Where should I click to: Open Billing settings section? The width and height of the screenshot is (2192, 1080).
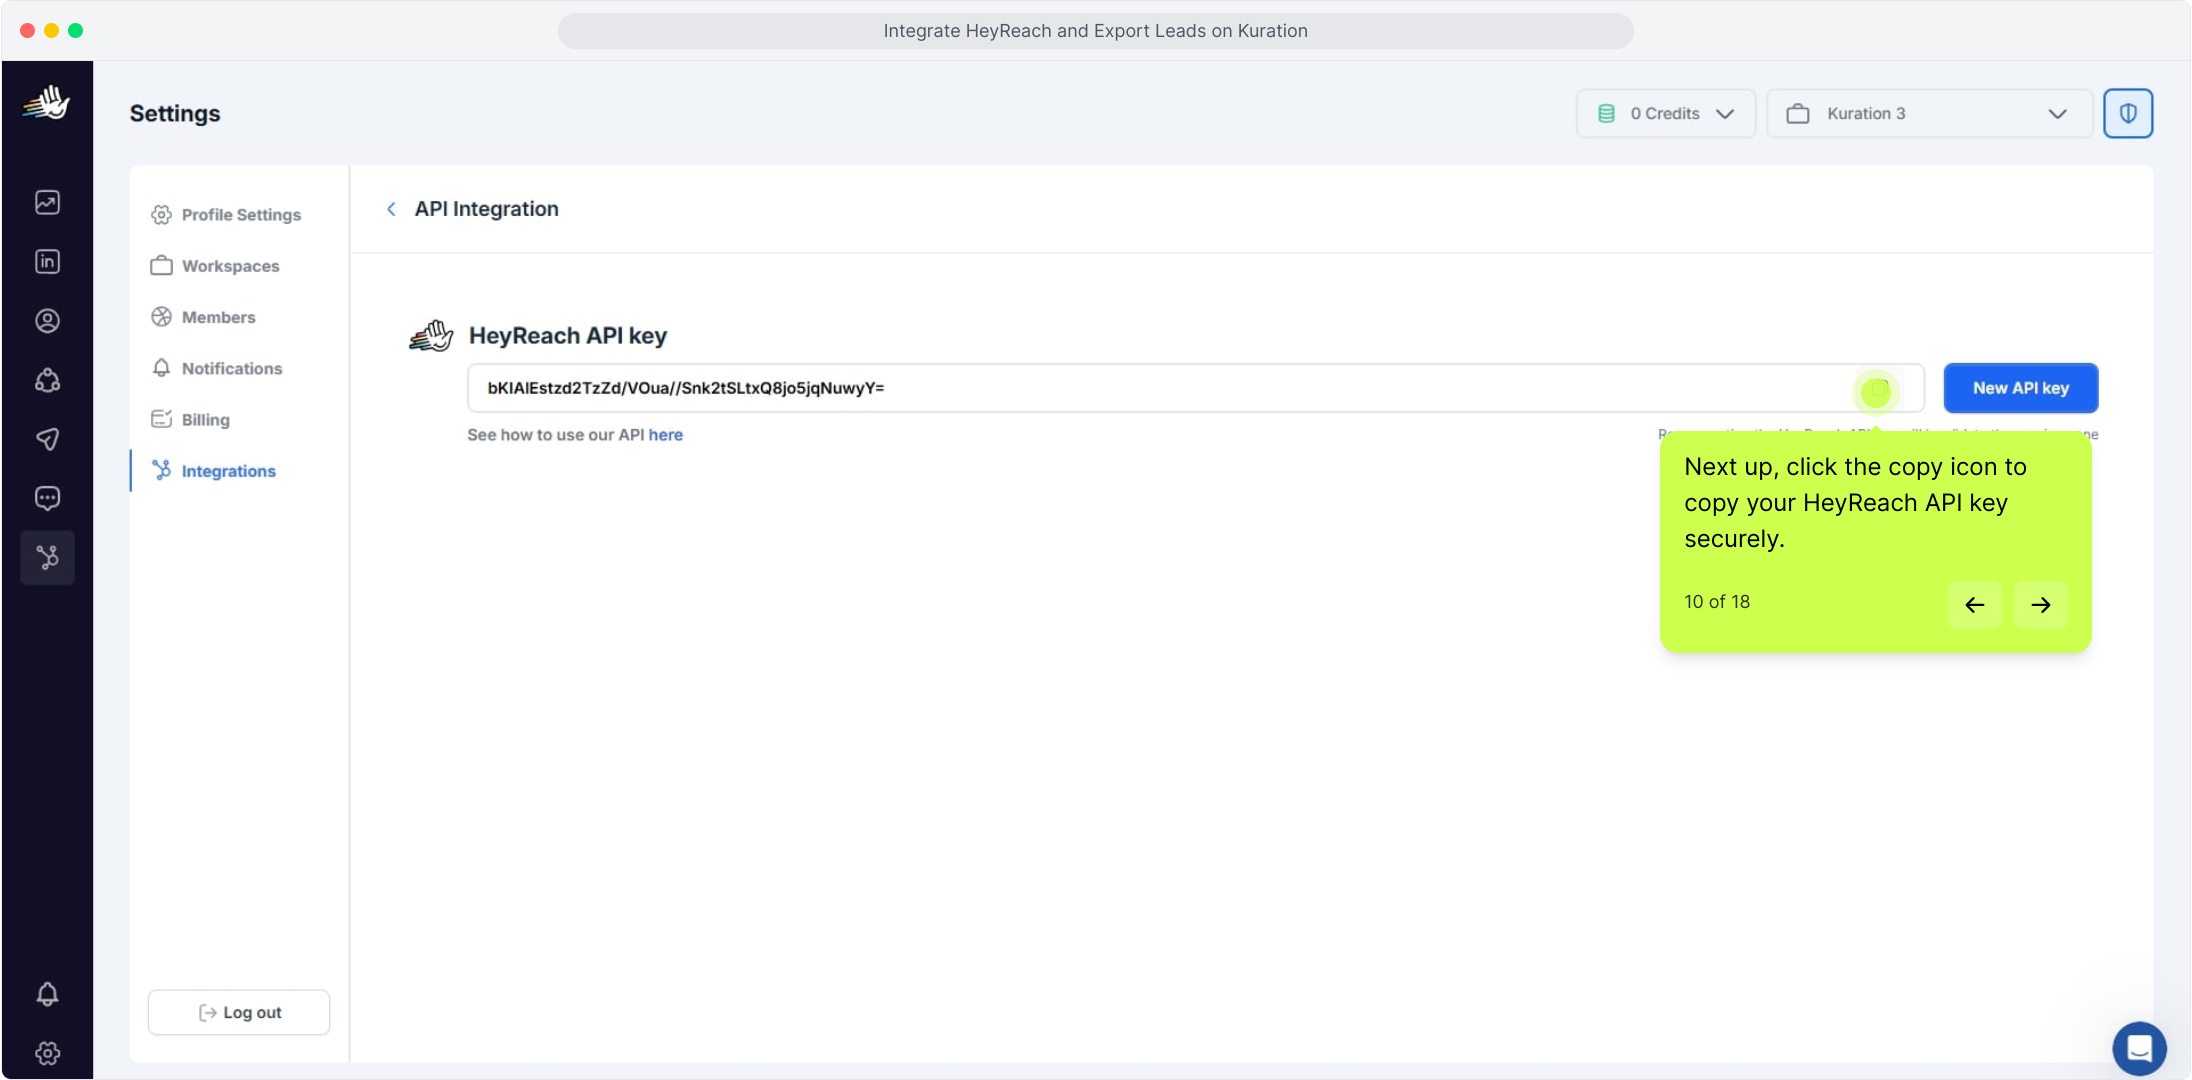point(190,419)
